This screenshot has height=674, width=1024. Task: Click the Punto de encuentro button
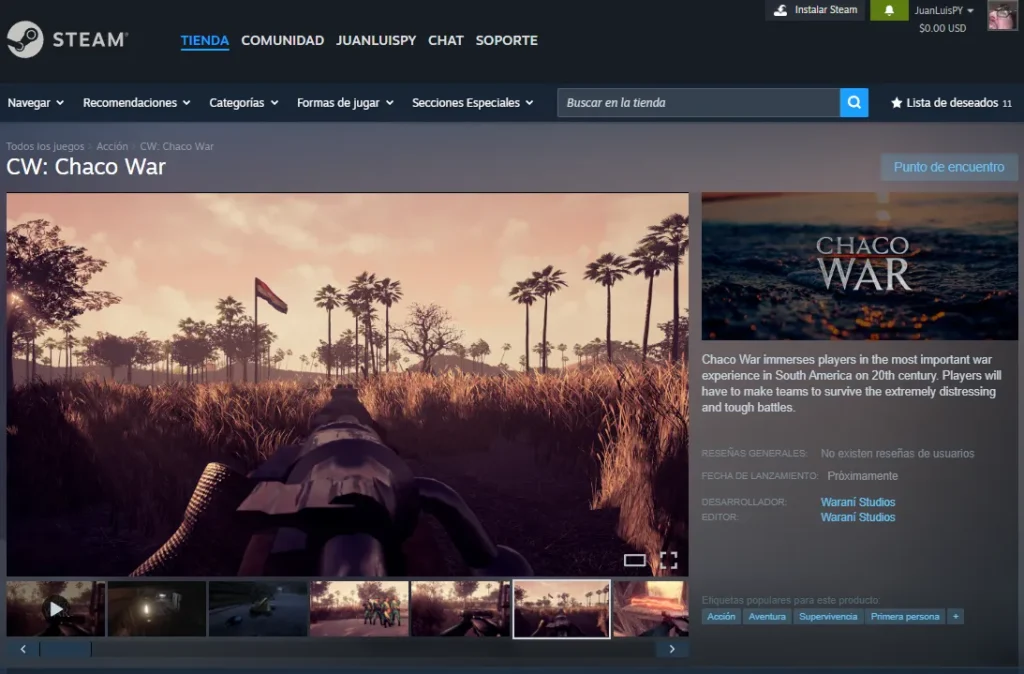(x=948, y=167)
